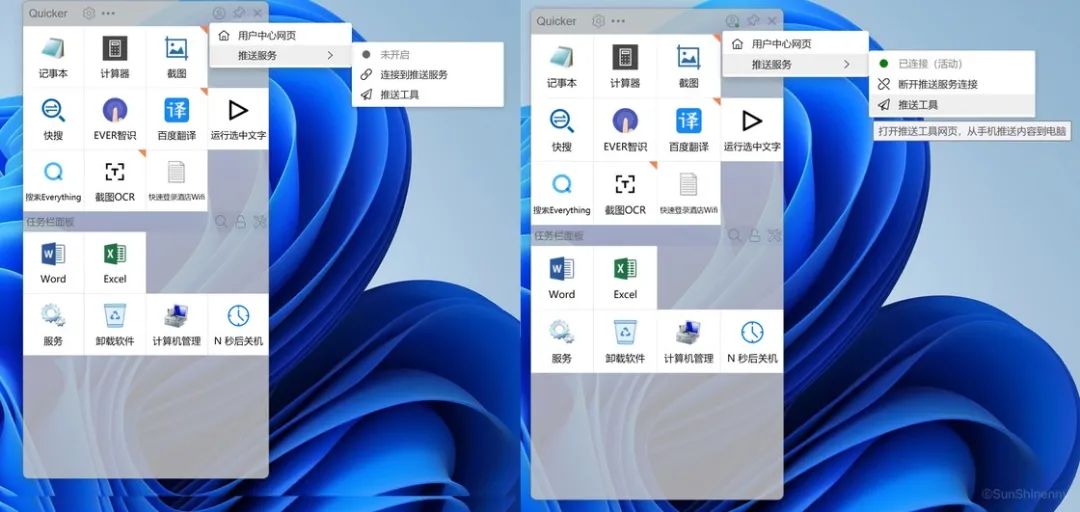1080x512 pixels.
Task: Open 百度翻译 in the right Quicker panel
Action: pos(689,130)
